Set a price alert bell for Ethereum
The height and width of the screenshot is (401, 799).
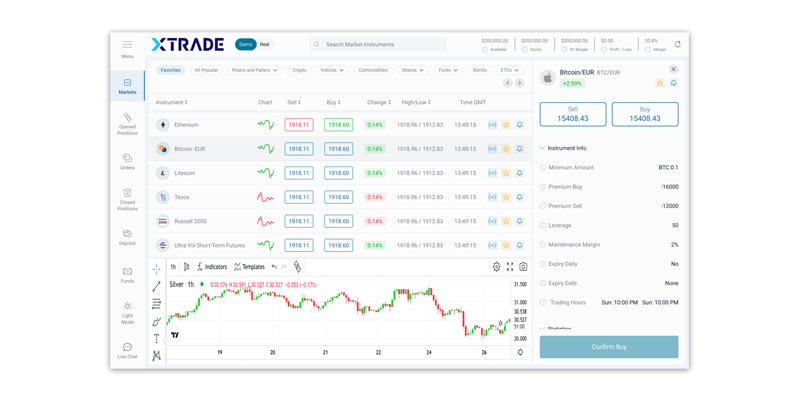point(520,125)
